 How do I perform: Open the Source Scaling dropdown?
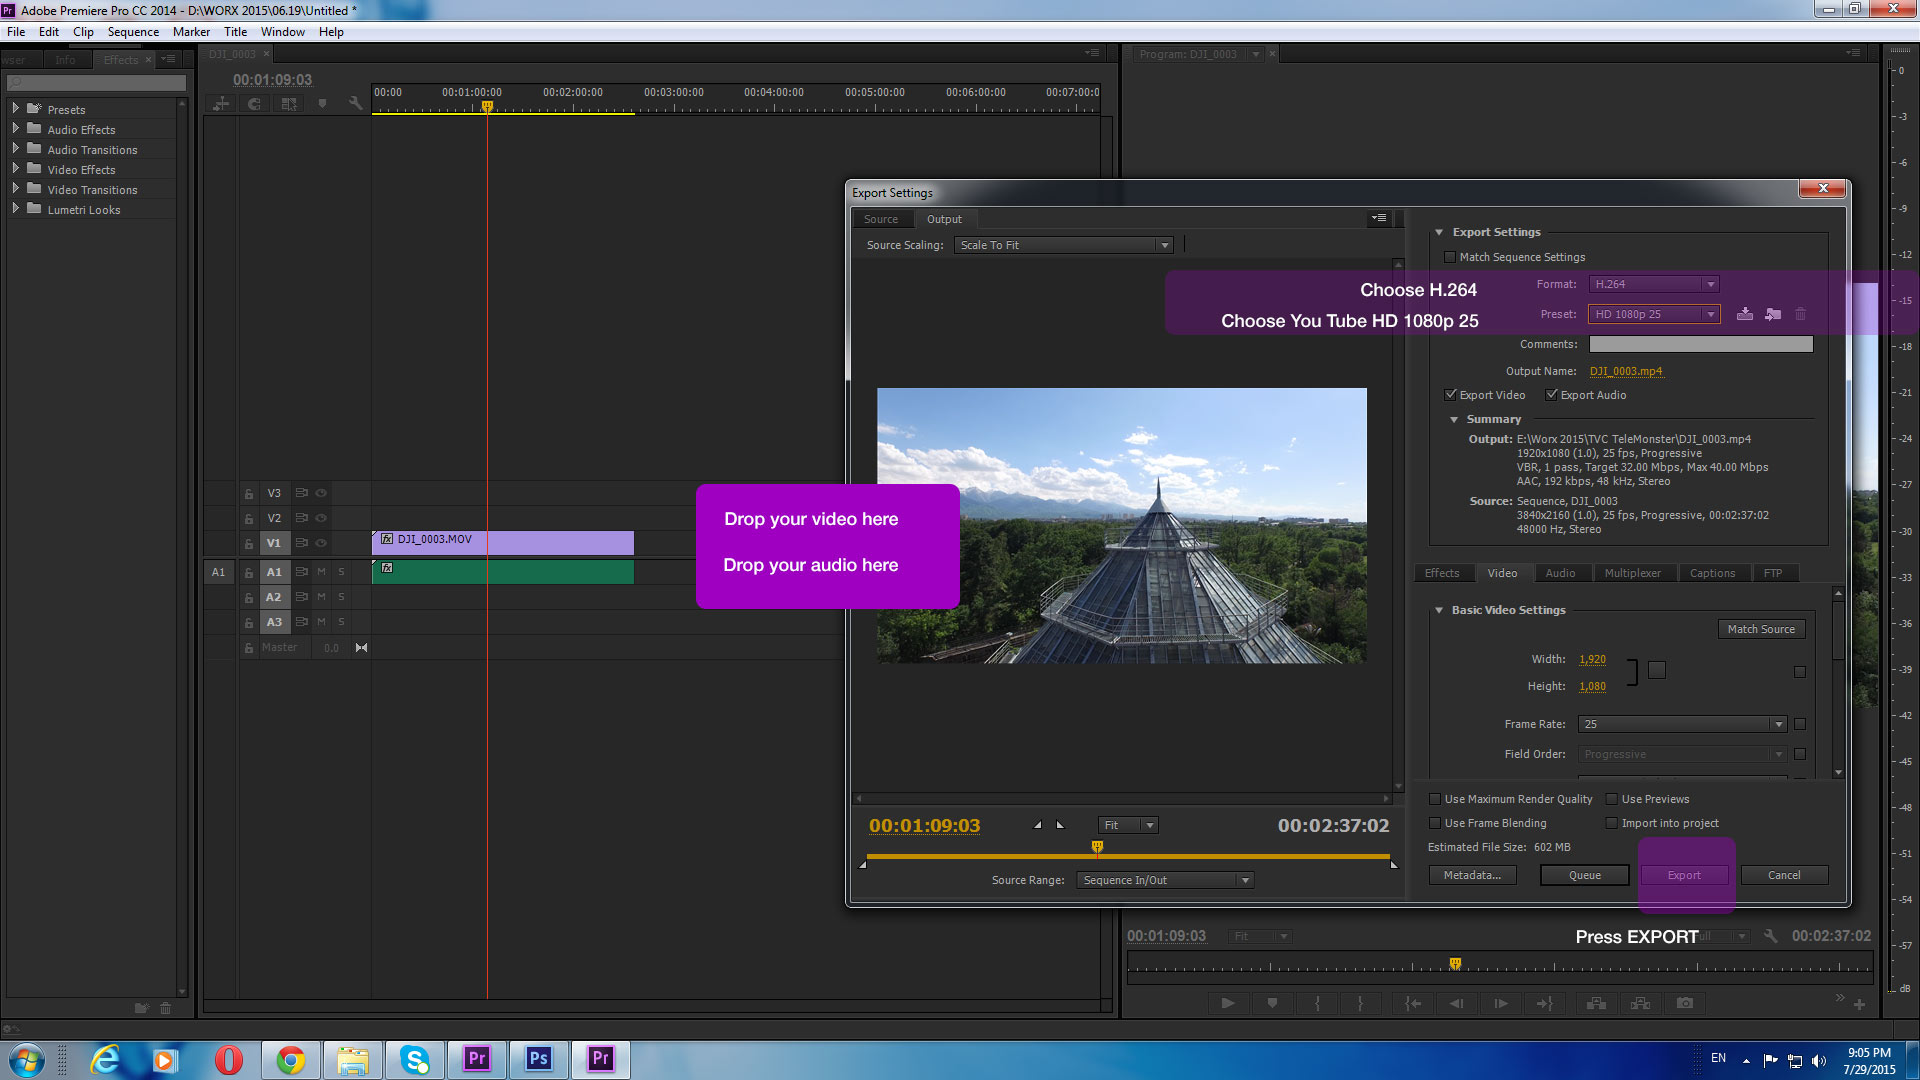(1064, 245)
